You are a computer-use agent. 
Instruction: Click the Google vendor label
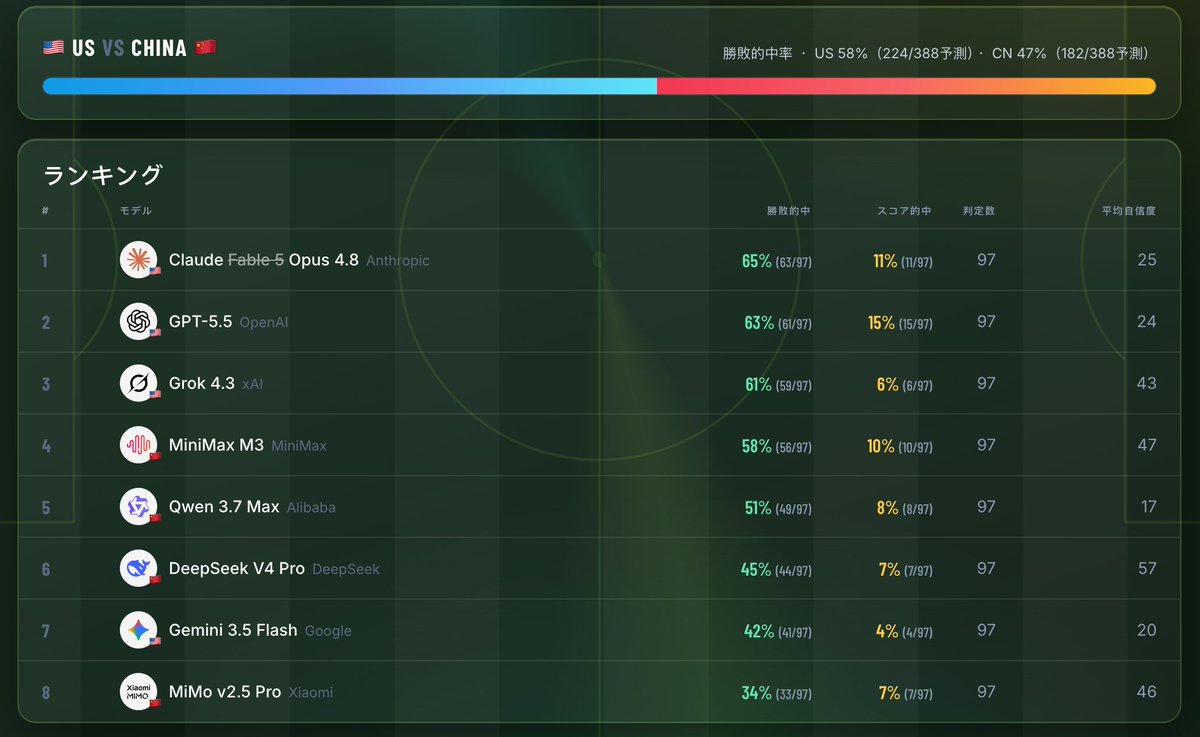click(328, 631)
